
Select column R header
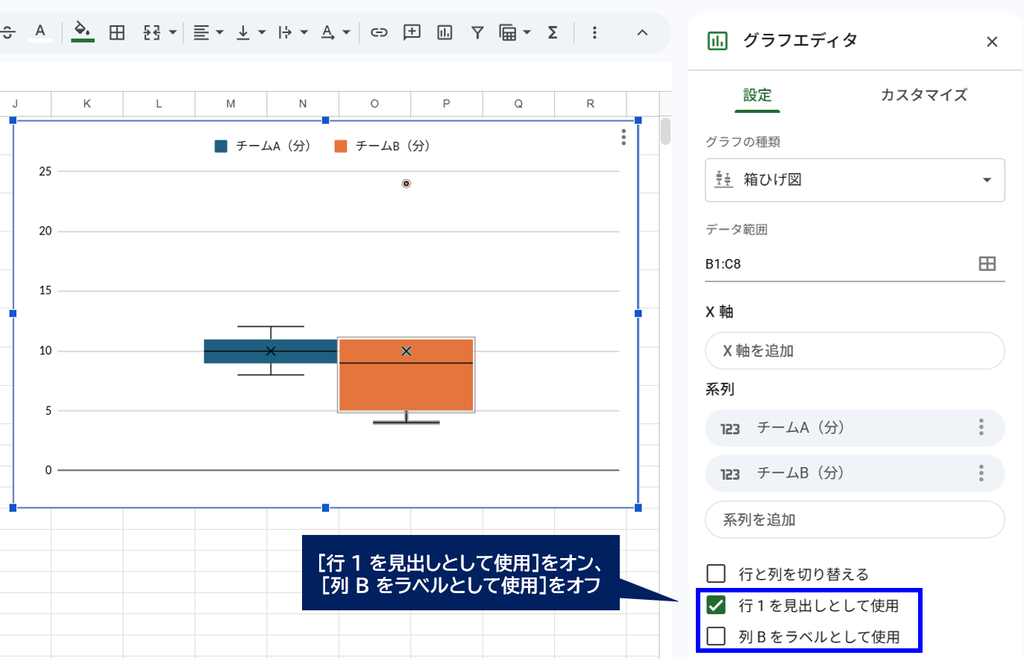(x=590, y=103)
